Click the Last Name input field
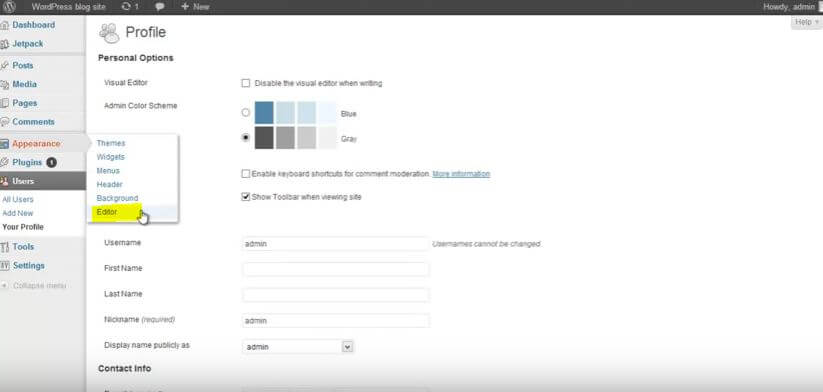This screenshot has height=392, width=823. pos(335,295)
